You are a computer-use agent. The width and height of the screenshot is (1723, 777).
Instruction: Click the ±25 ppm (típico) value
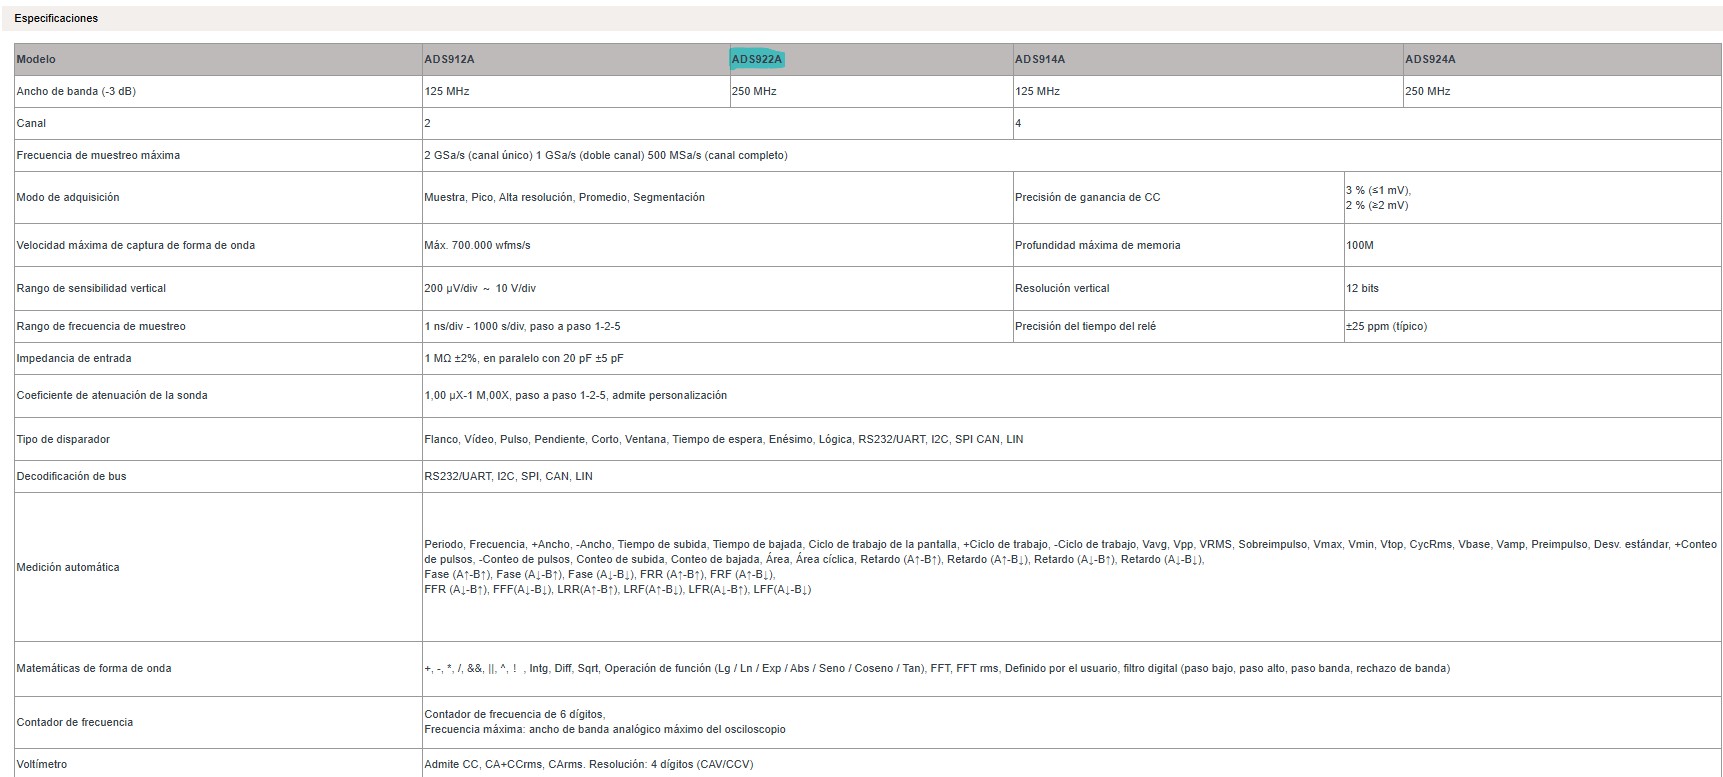coord(1386,326)
